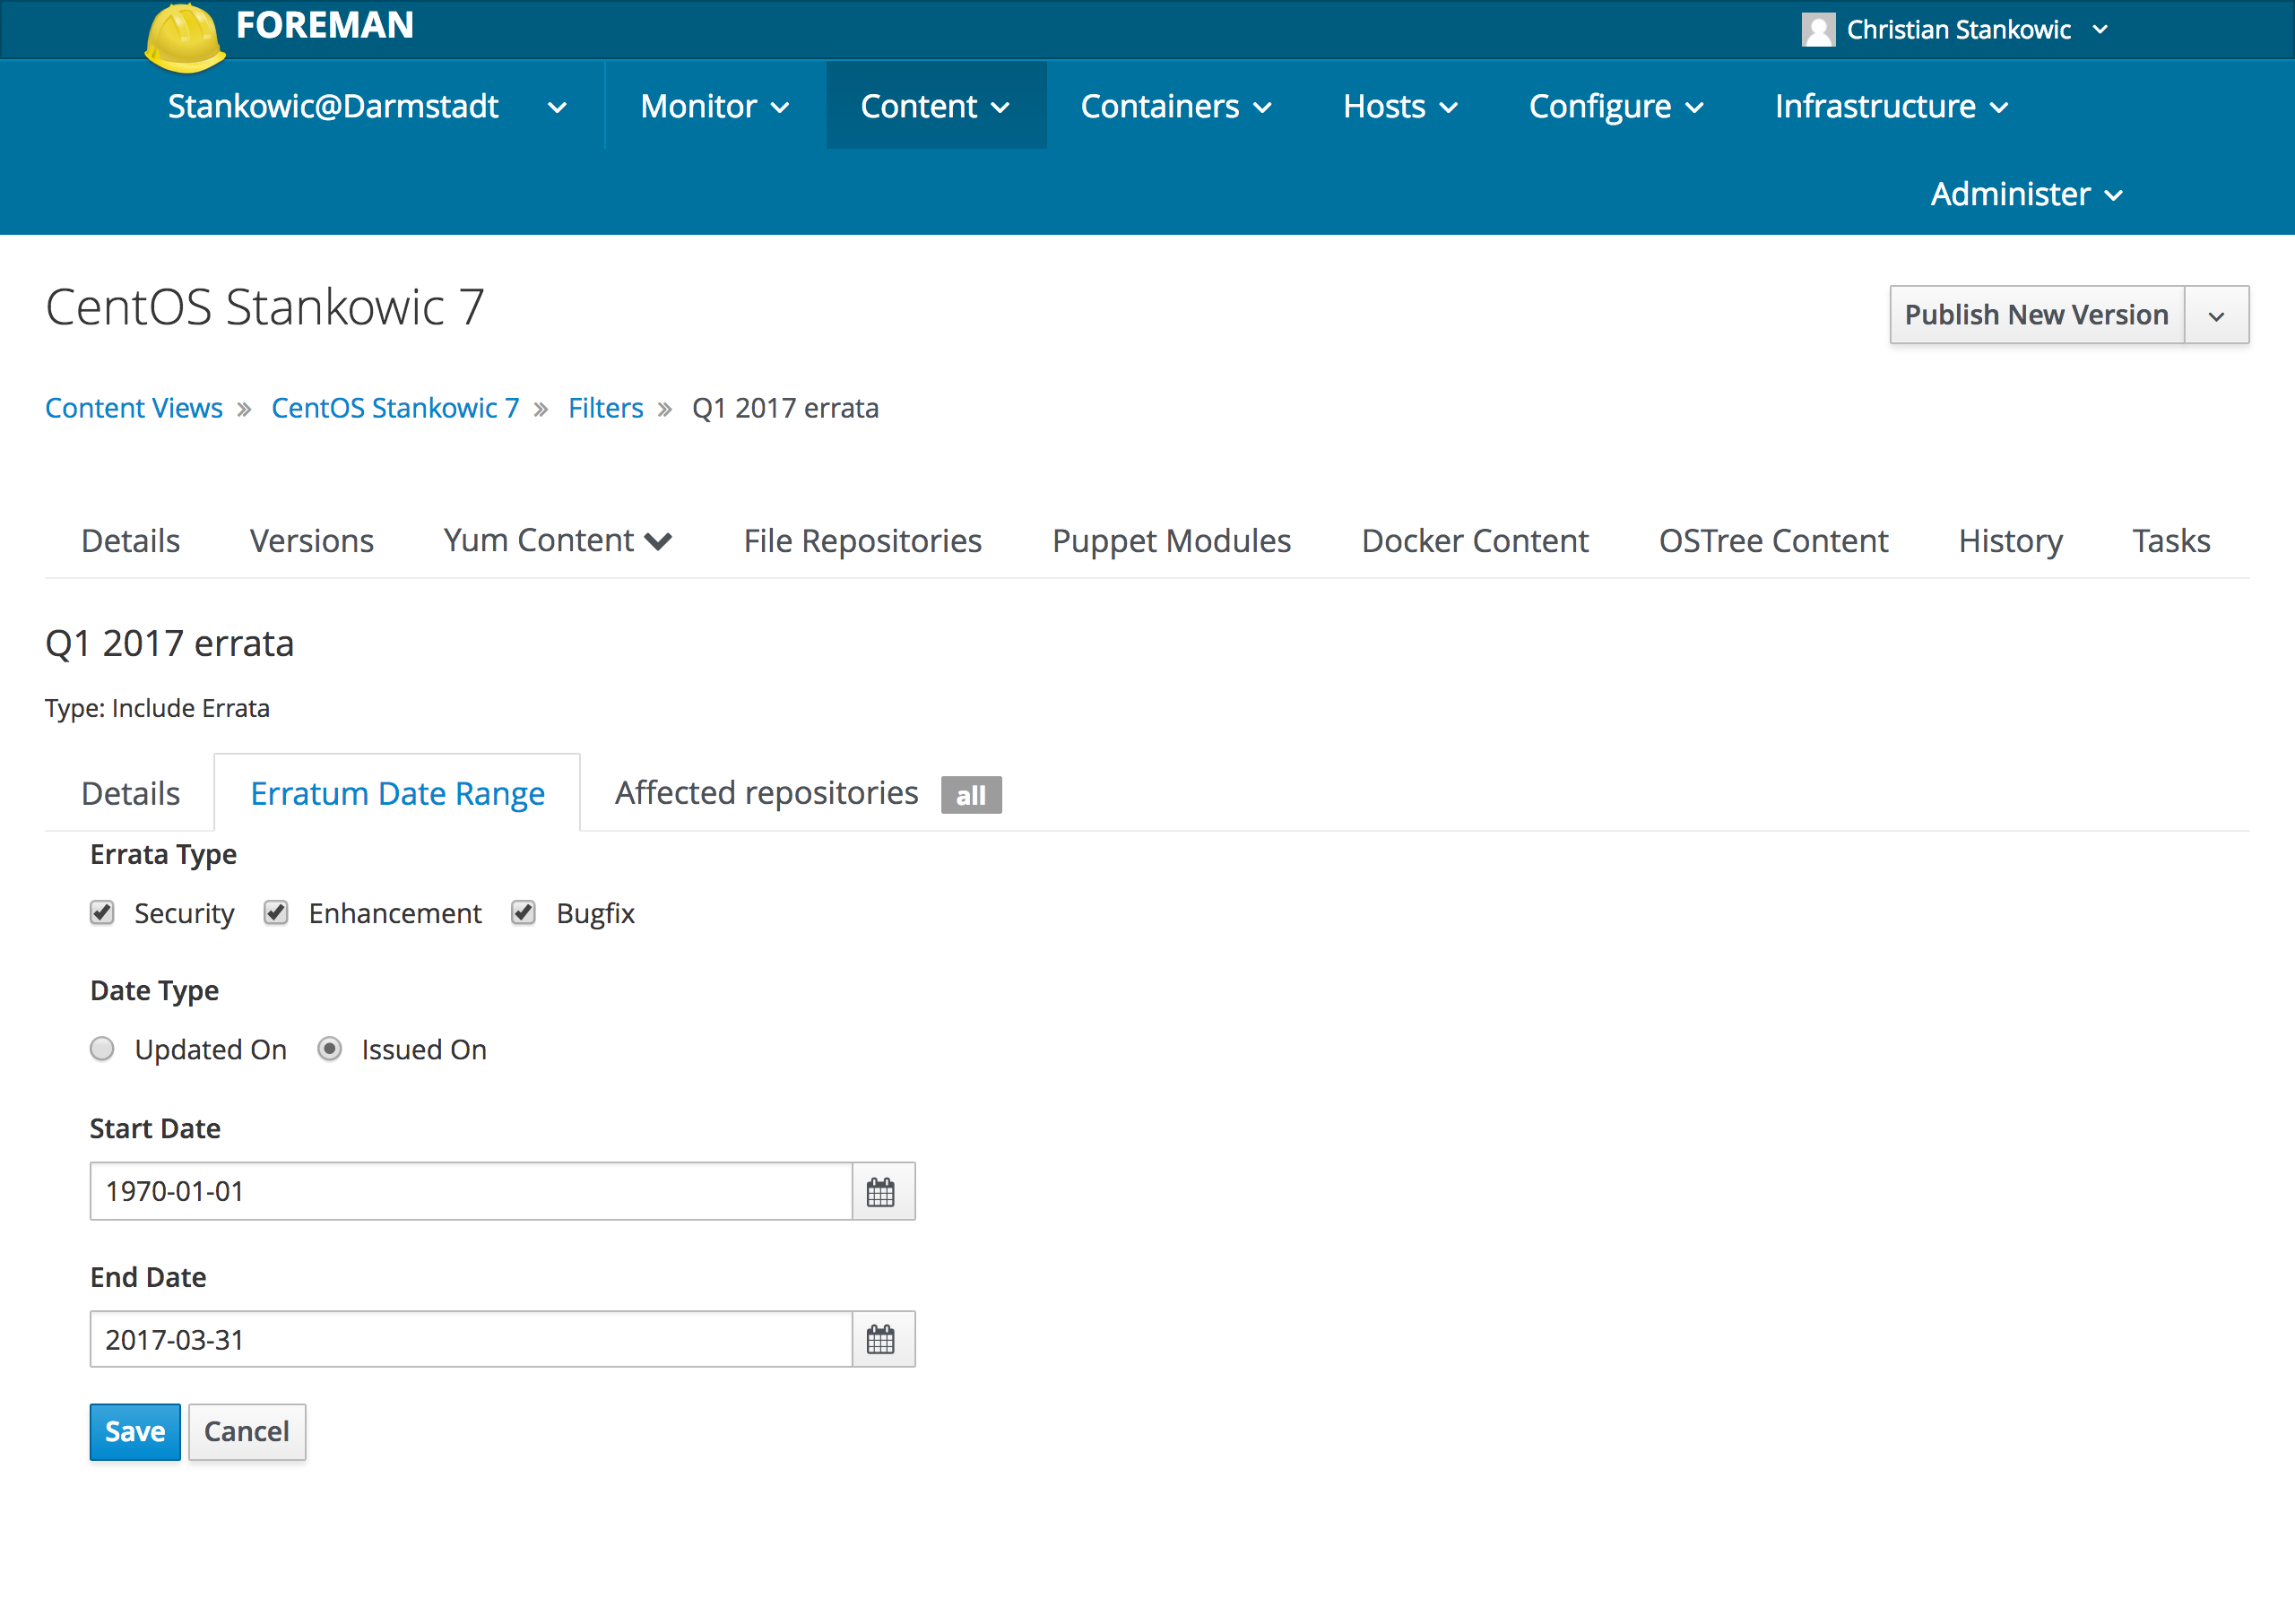Open the Stankowic@Darmstadt organization dropdown
This screenshot has height=1624, width=2295.
(x=368, y=106)
